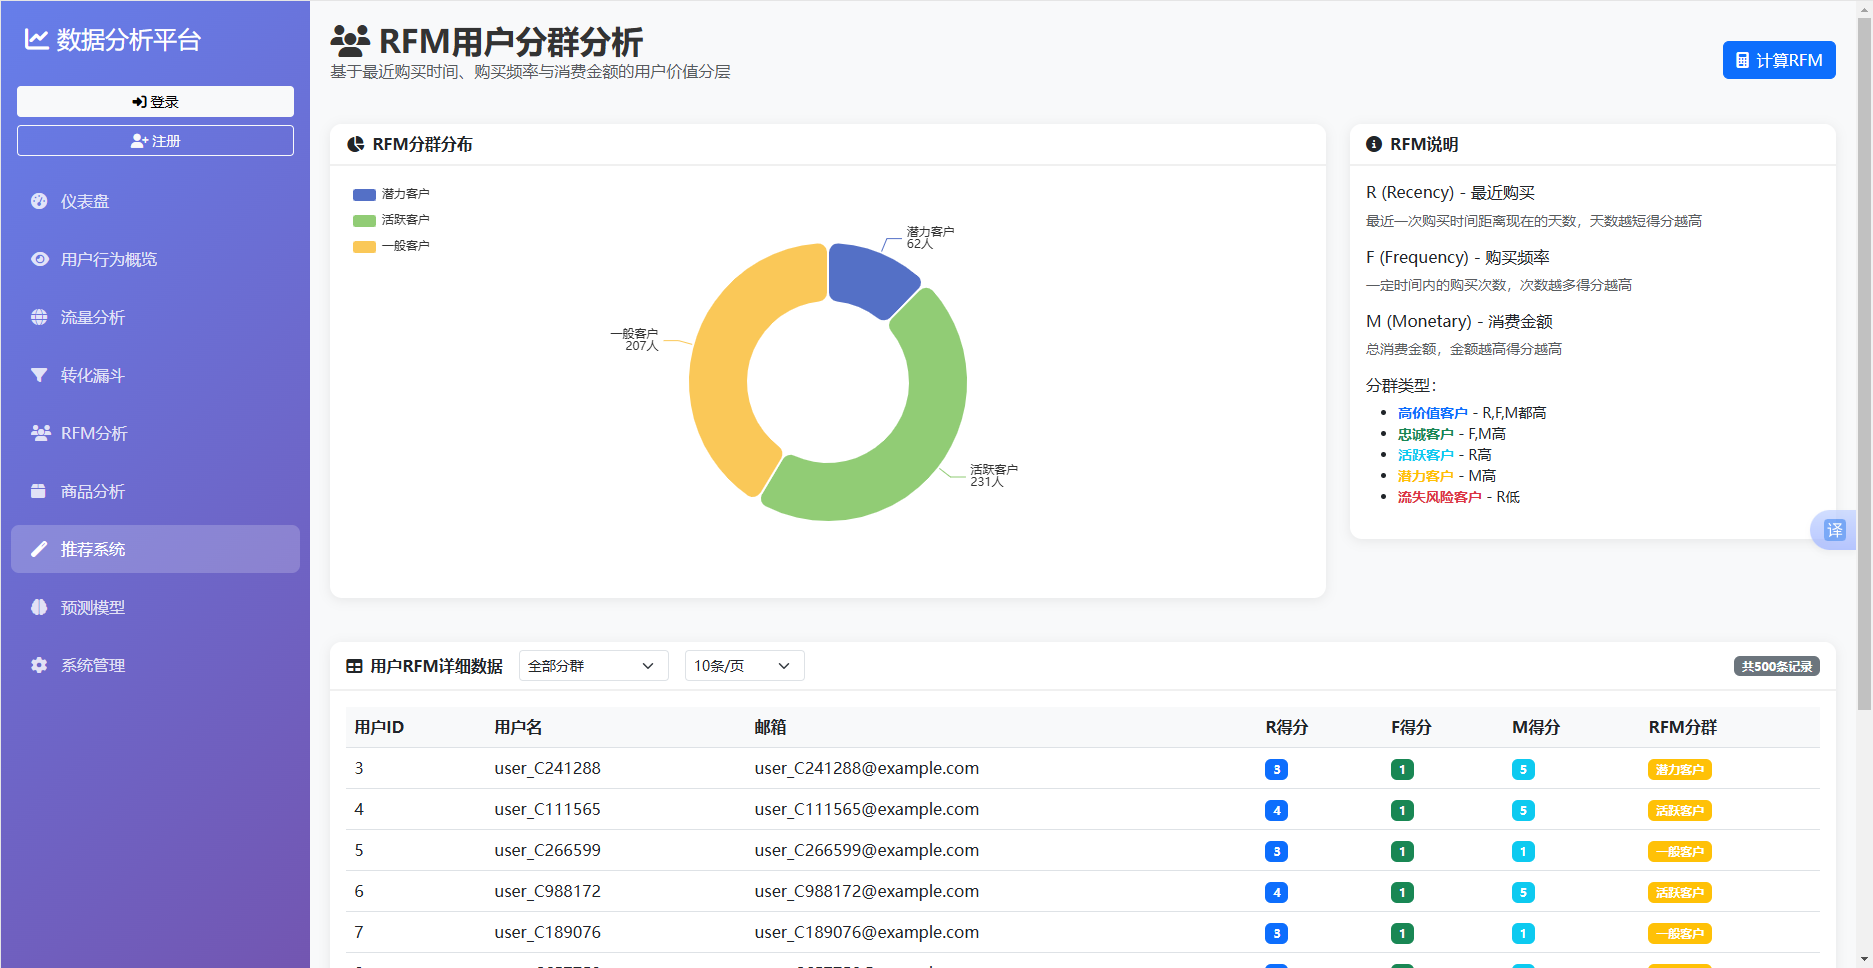This screenshot has height=968, width=1873.
Task: Click 流失风险客户 in segment type list
Action: click(1439, 497)
